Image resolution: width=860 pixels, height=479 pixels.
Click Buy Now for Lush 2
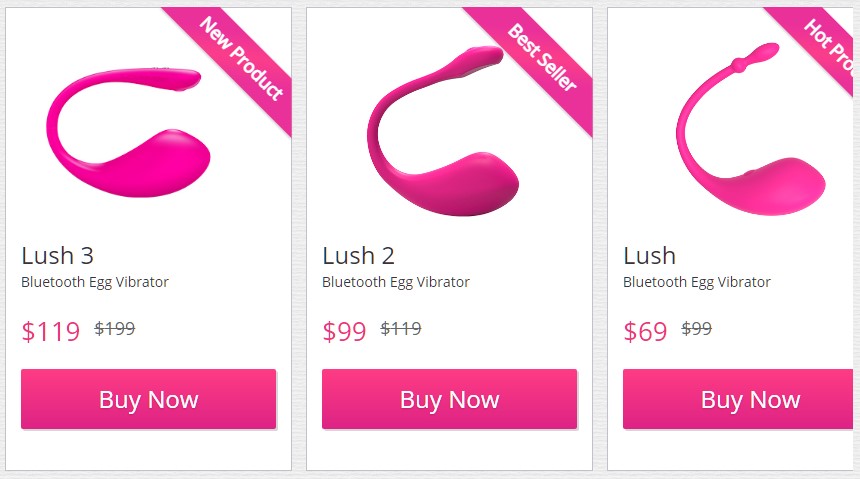click(x=449, y=399)
